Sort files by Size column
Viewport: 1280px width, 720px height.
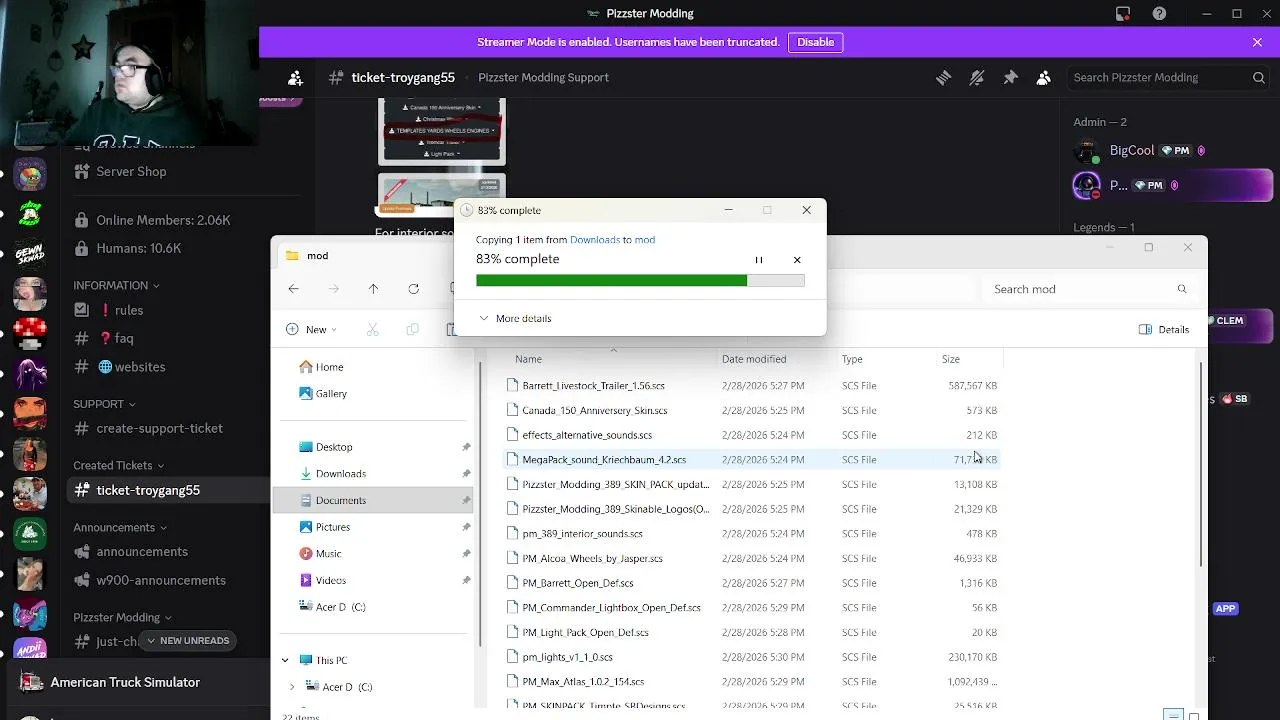[950, 359]
